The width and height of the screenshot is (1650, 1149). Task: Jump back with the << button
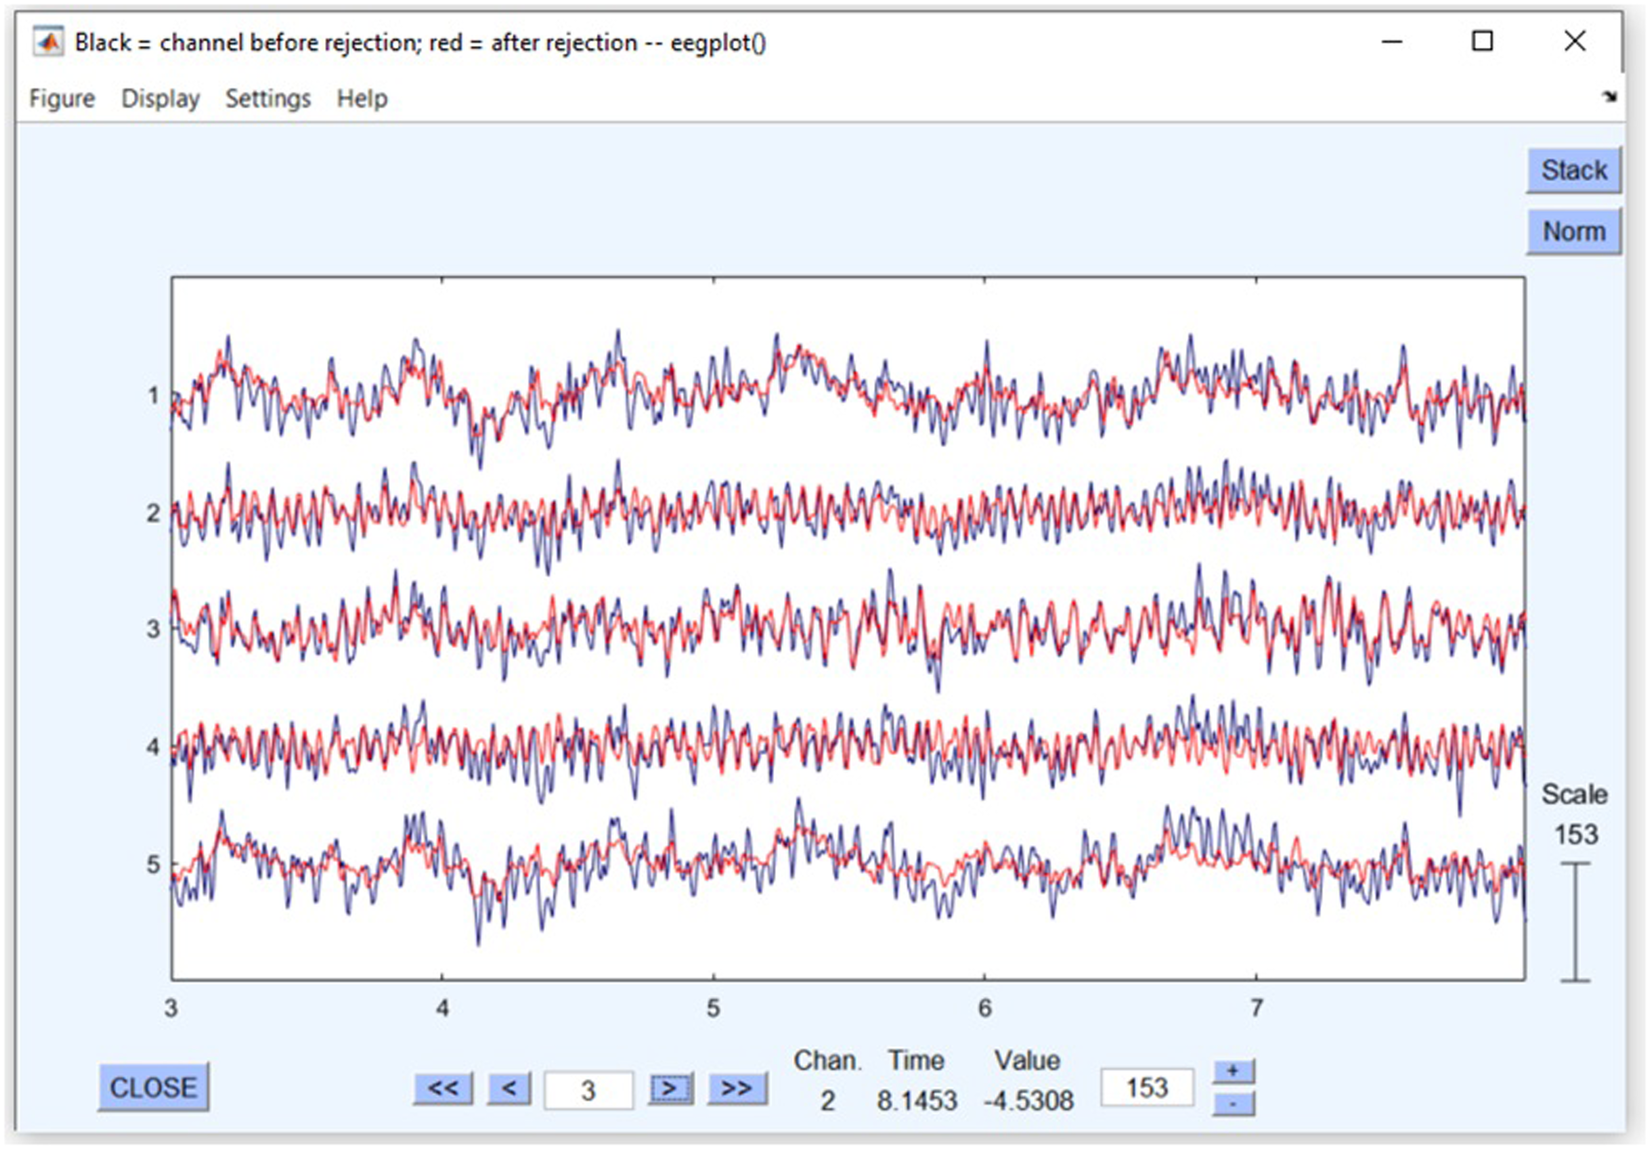tap(443, 1088)
